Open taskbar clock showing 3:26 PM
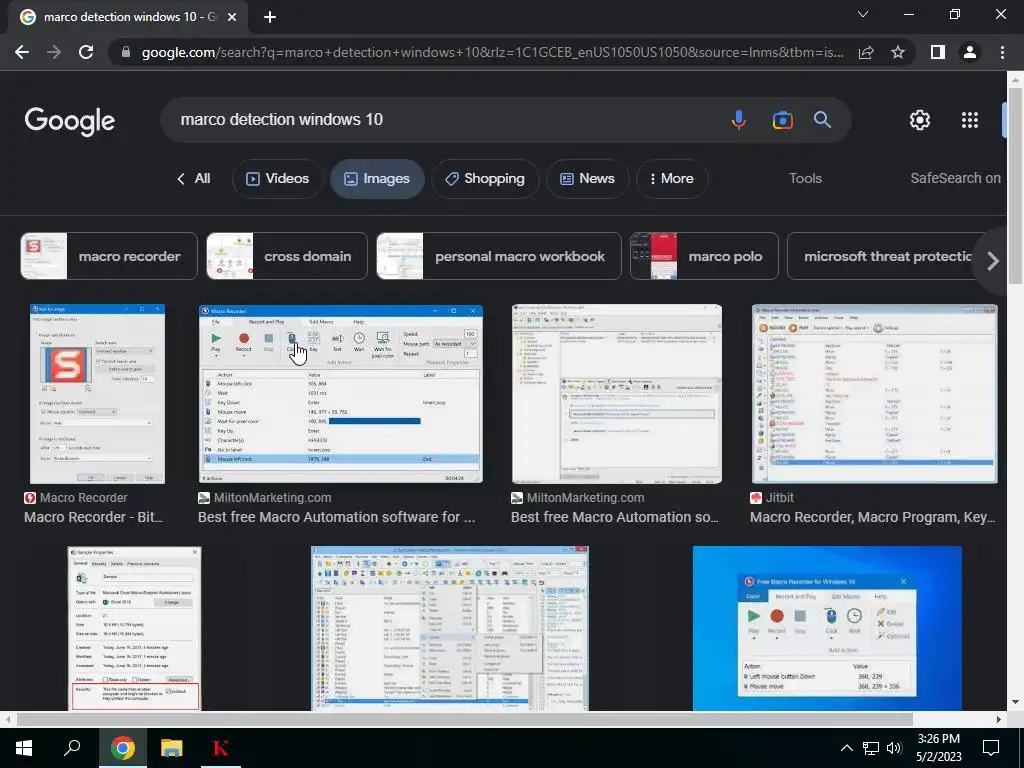This screenshot has width=1024, height=768. 938,748
